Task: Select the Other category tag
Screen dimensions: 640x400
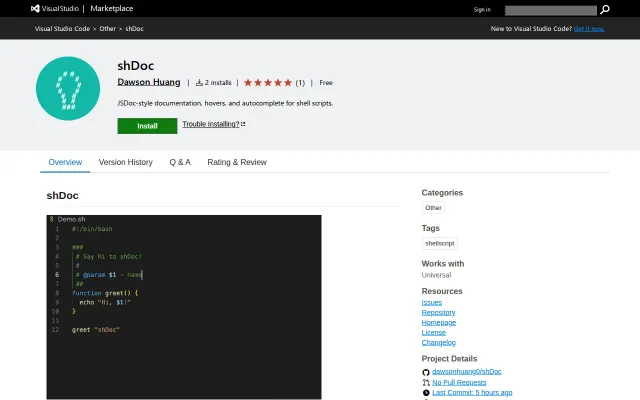Action: (433, 208)
